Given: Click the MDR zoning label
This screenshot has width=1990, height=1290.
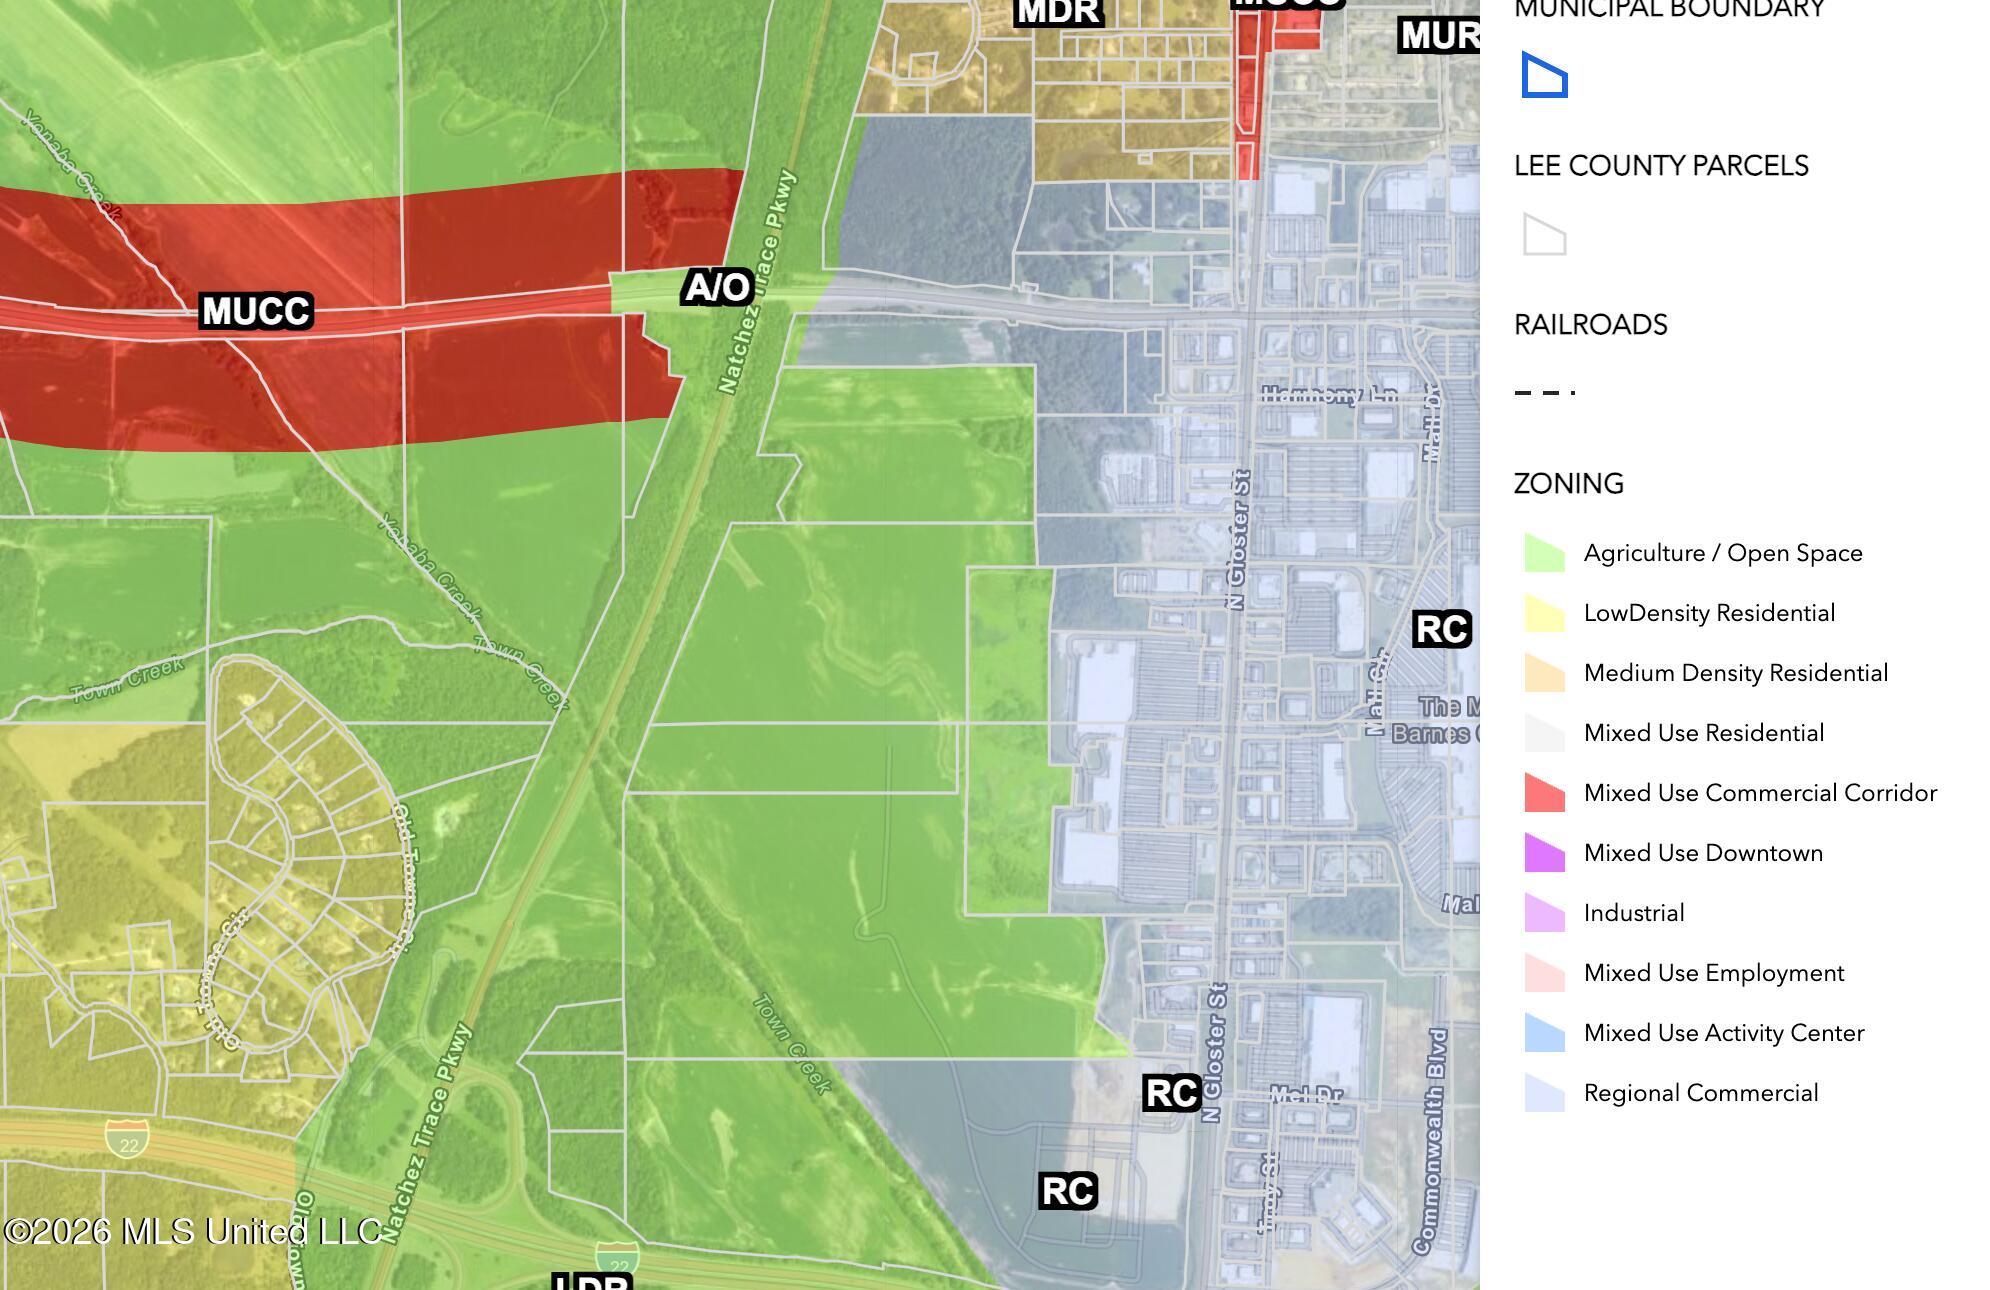Looking at the screenshot, I should [x=1058, y=12].
